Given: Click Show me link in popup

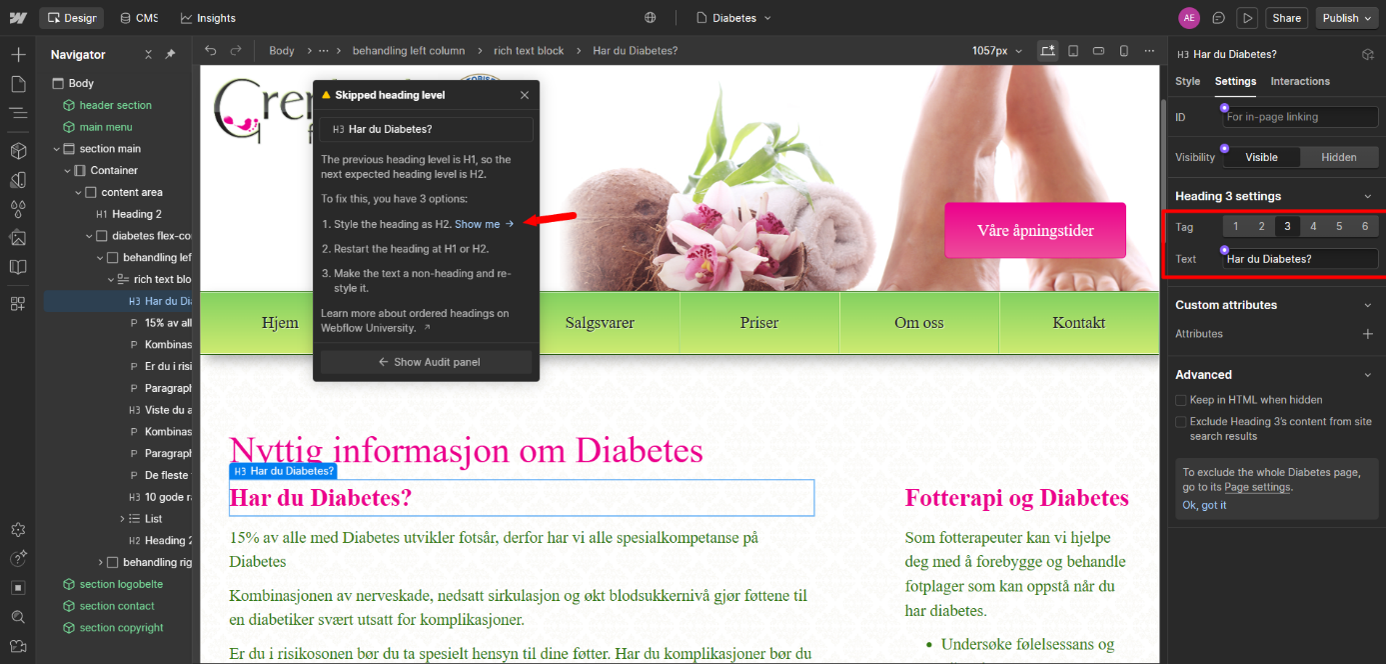Looking at the screenshot, I should tap(485, 224).
